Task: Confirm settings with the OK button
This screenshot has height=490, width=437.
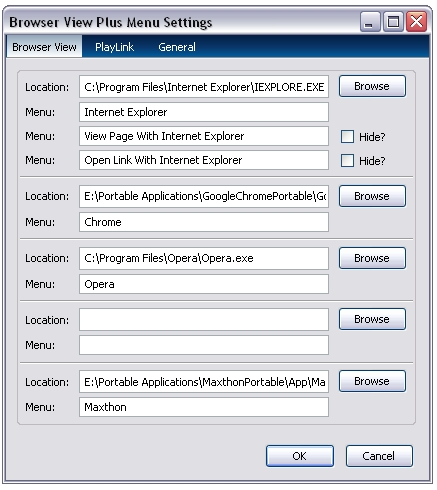Action: point(300,456)
